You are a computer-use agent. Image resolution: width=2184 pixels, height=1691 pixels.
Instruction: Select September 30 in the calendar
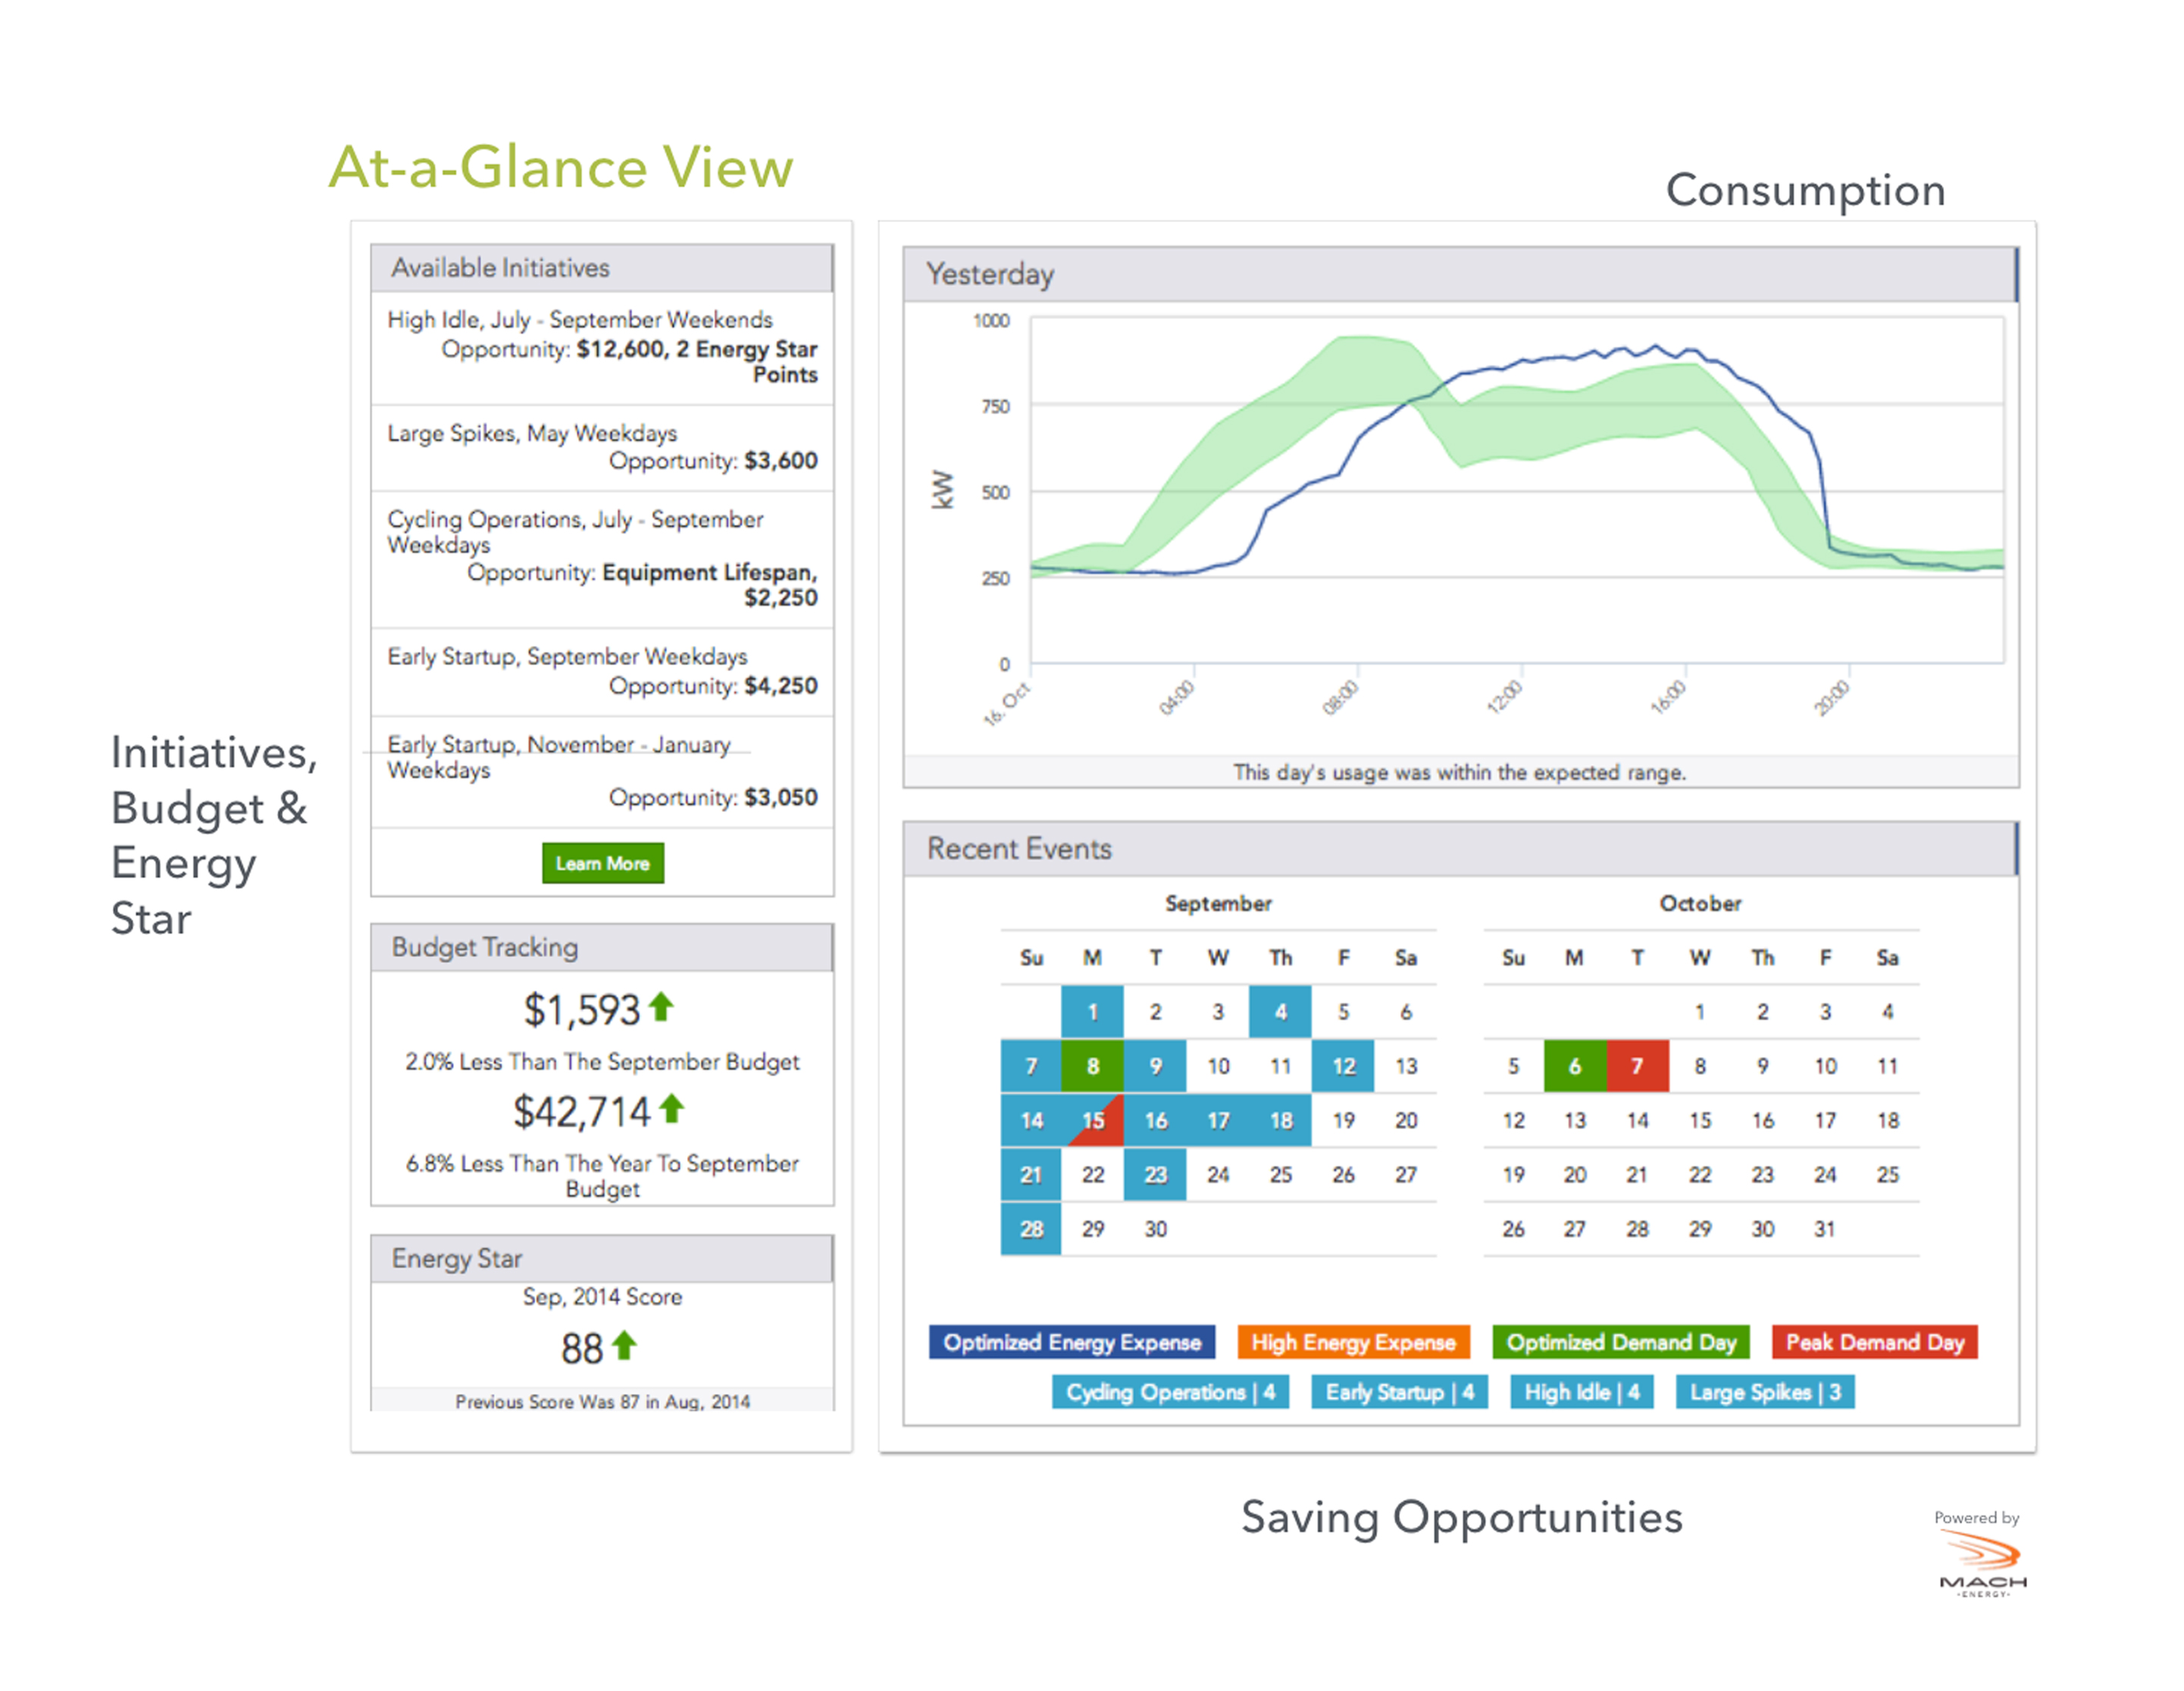1155,1228
